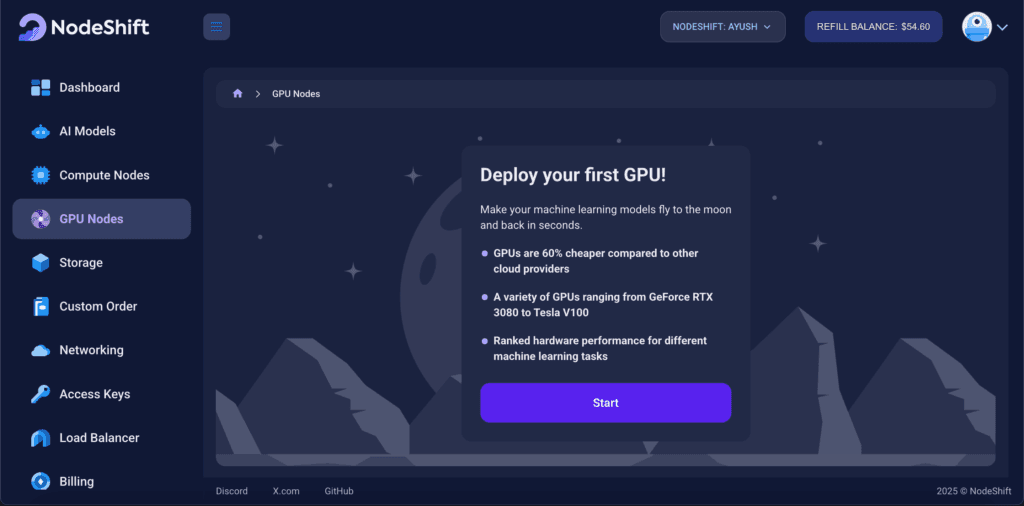Image resolution: width=1024 pixels, height=506 pixels.
Task: Click the '60% cheaper' bullet text
Action: (596, 261)
